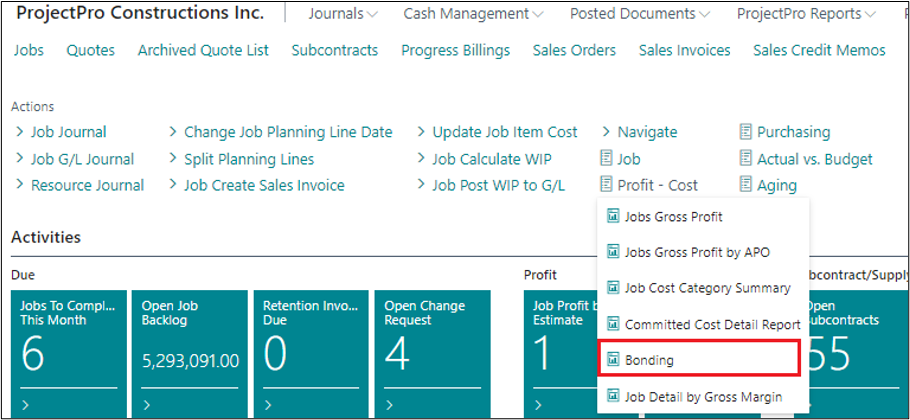The width and height of the screenshot is (910, 420).
Task: Click the Purchasing report group icon
Action: coord(745,132)
